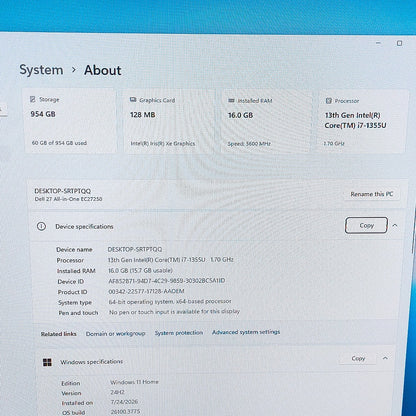Click the Installed on date value

tap(124, 402)
